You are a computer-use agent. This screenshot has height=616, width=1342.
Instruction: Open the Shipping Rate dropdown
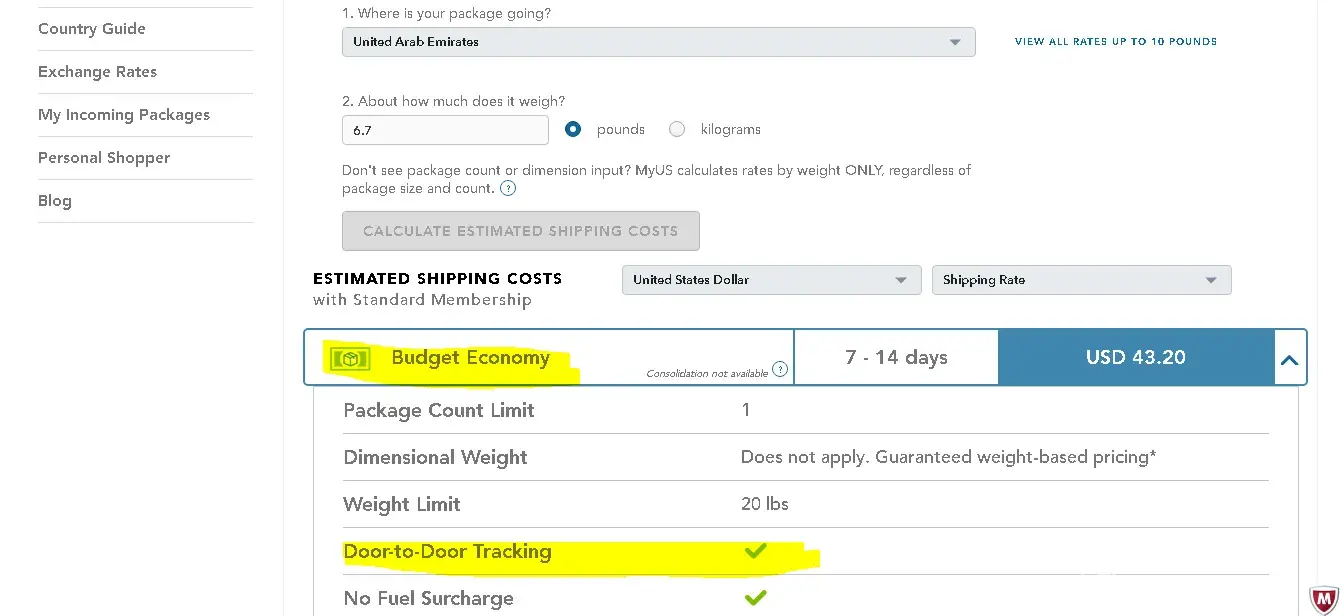pos(1080,280)
